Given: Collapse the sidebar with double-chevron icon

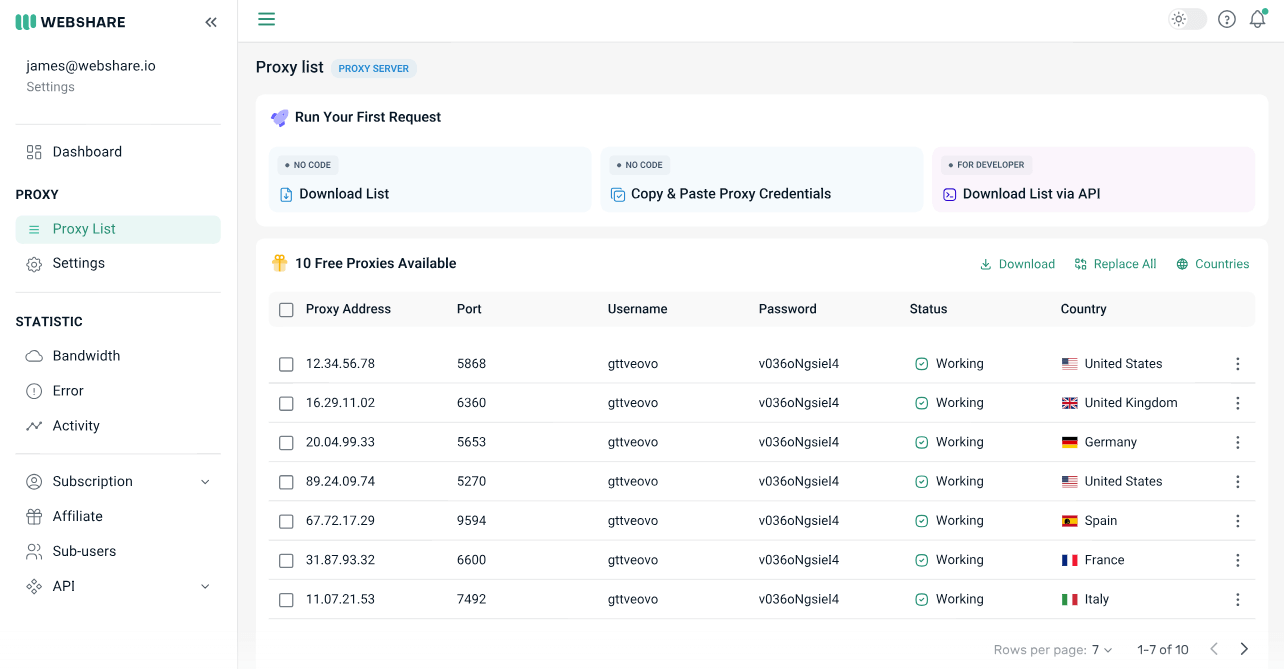Looking at the screenshot, I should click(211, 22).
